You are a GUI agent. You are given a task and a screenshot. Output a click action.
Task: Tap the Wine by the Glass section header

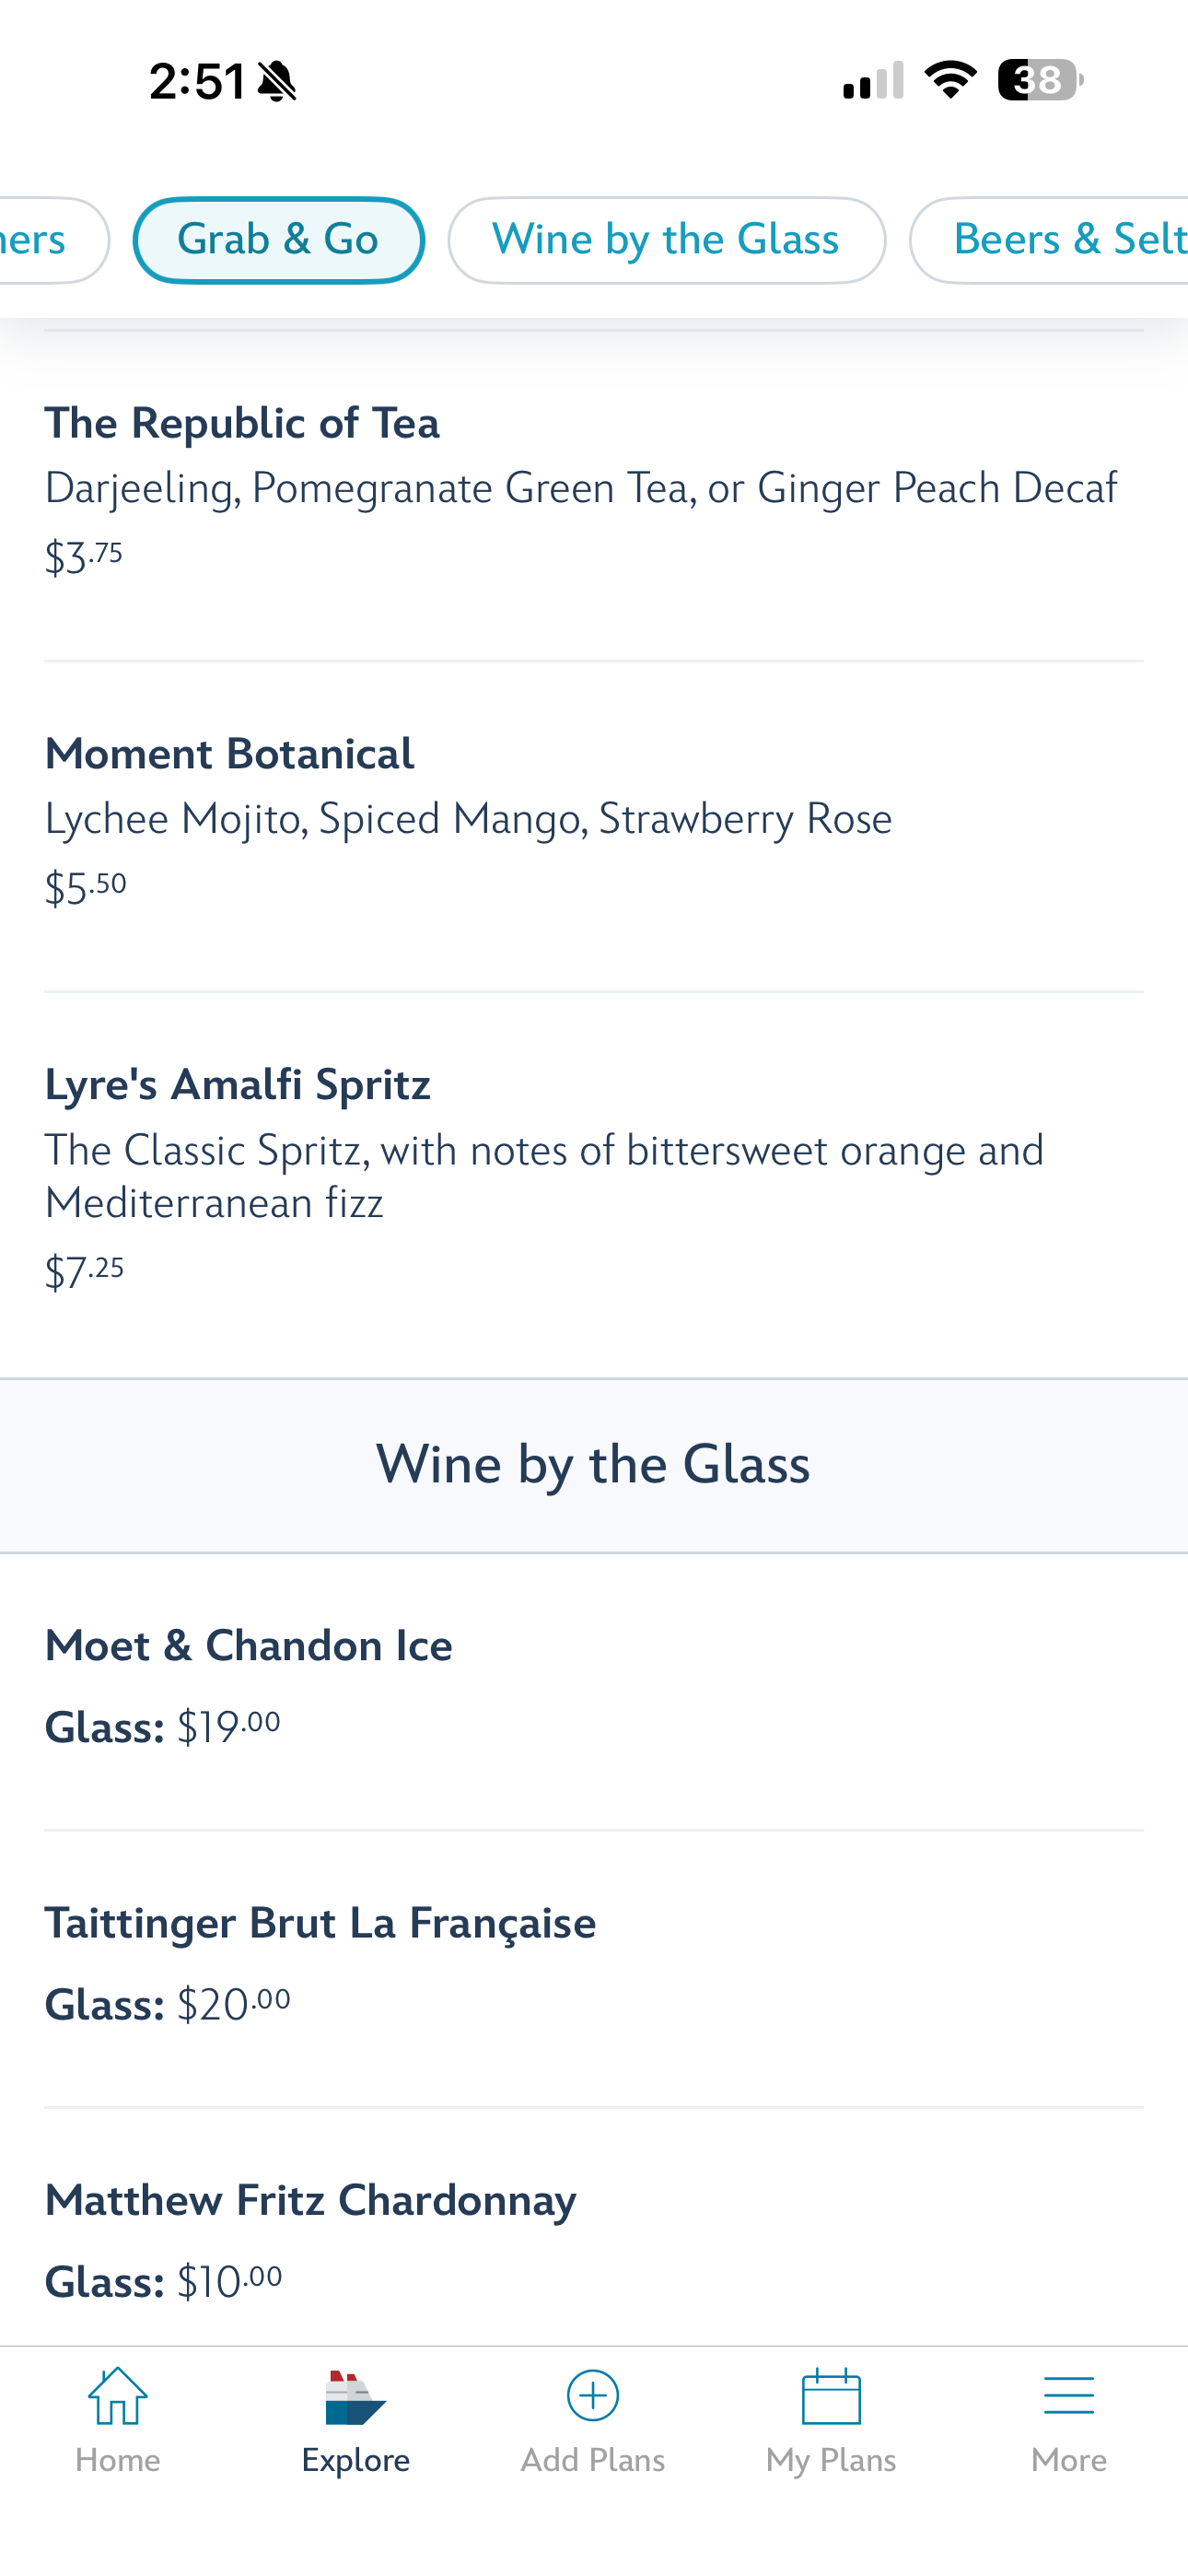click(x=593, y=1465)
